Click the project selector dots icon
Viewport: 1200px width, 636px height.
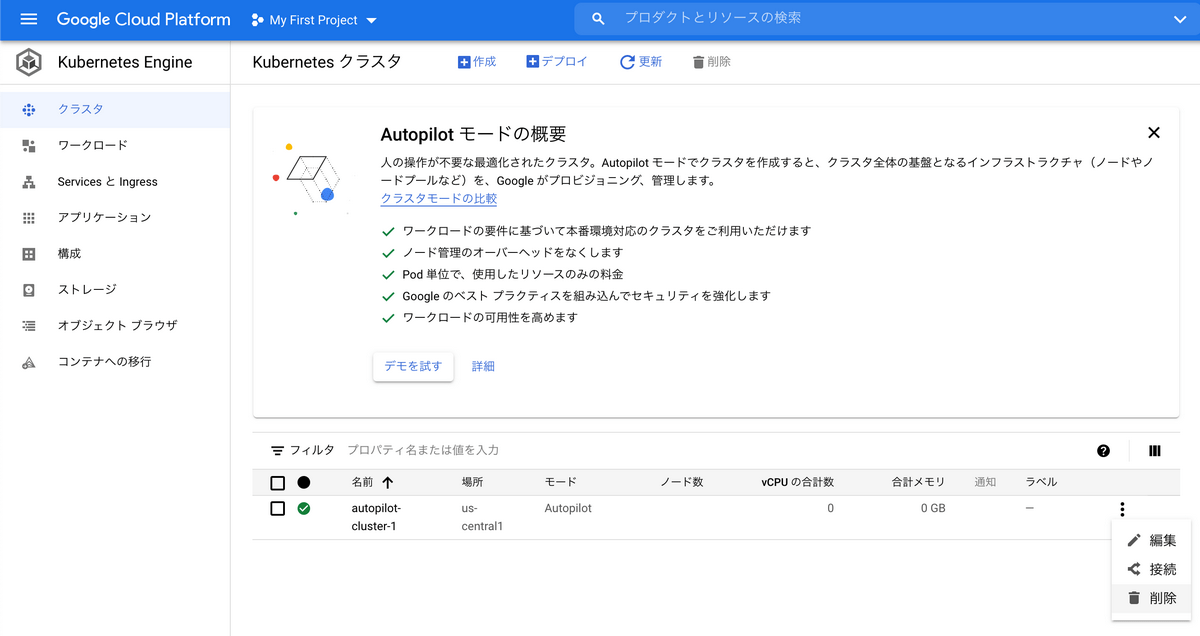pos(257,20)
